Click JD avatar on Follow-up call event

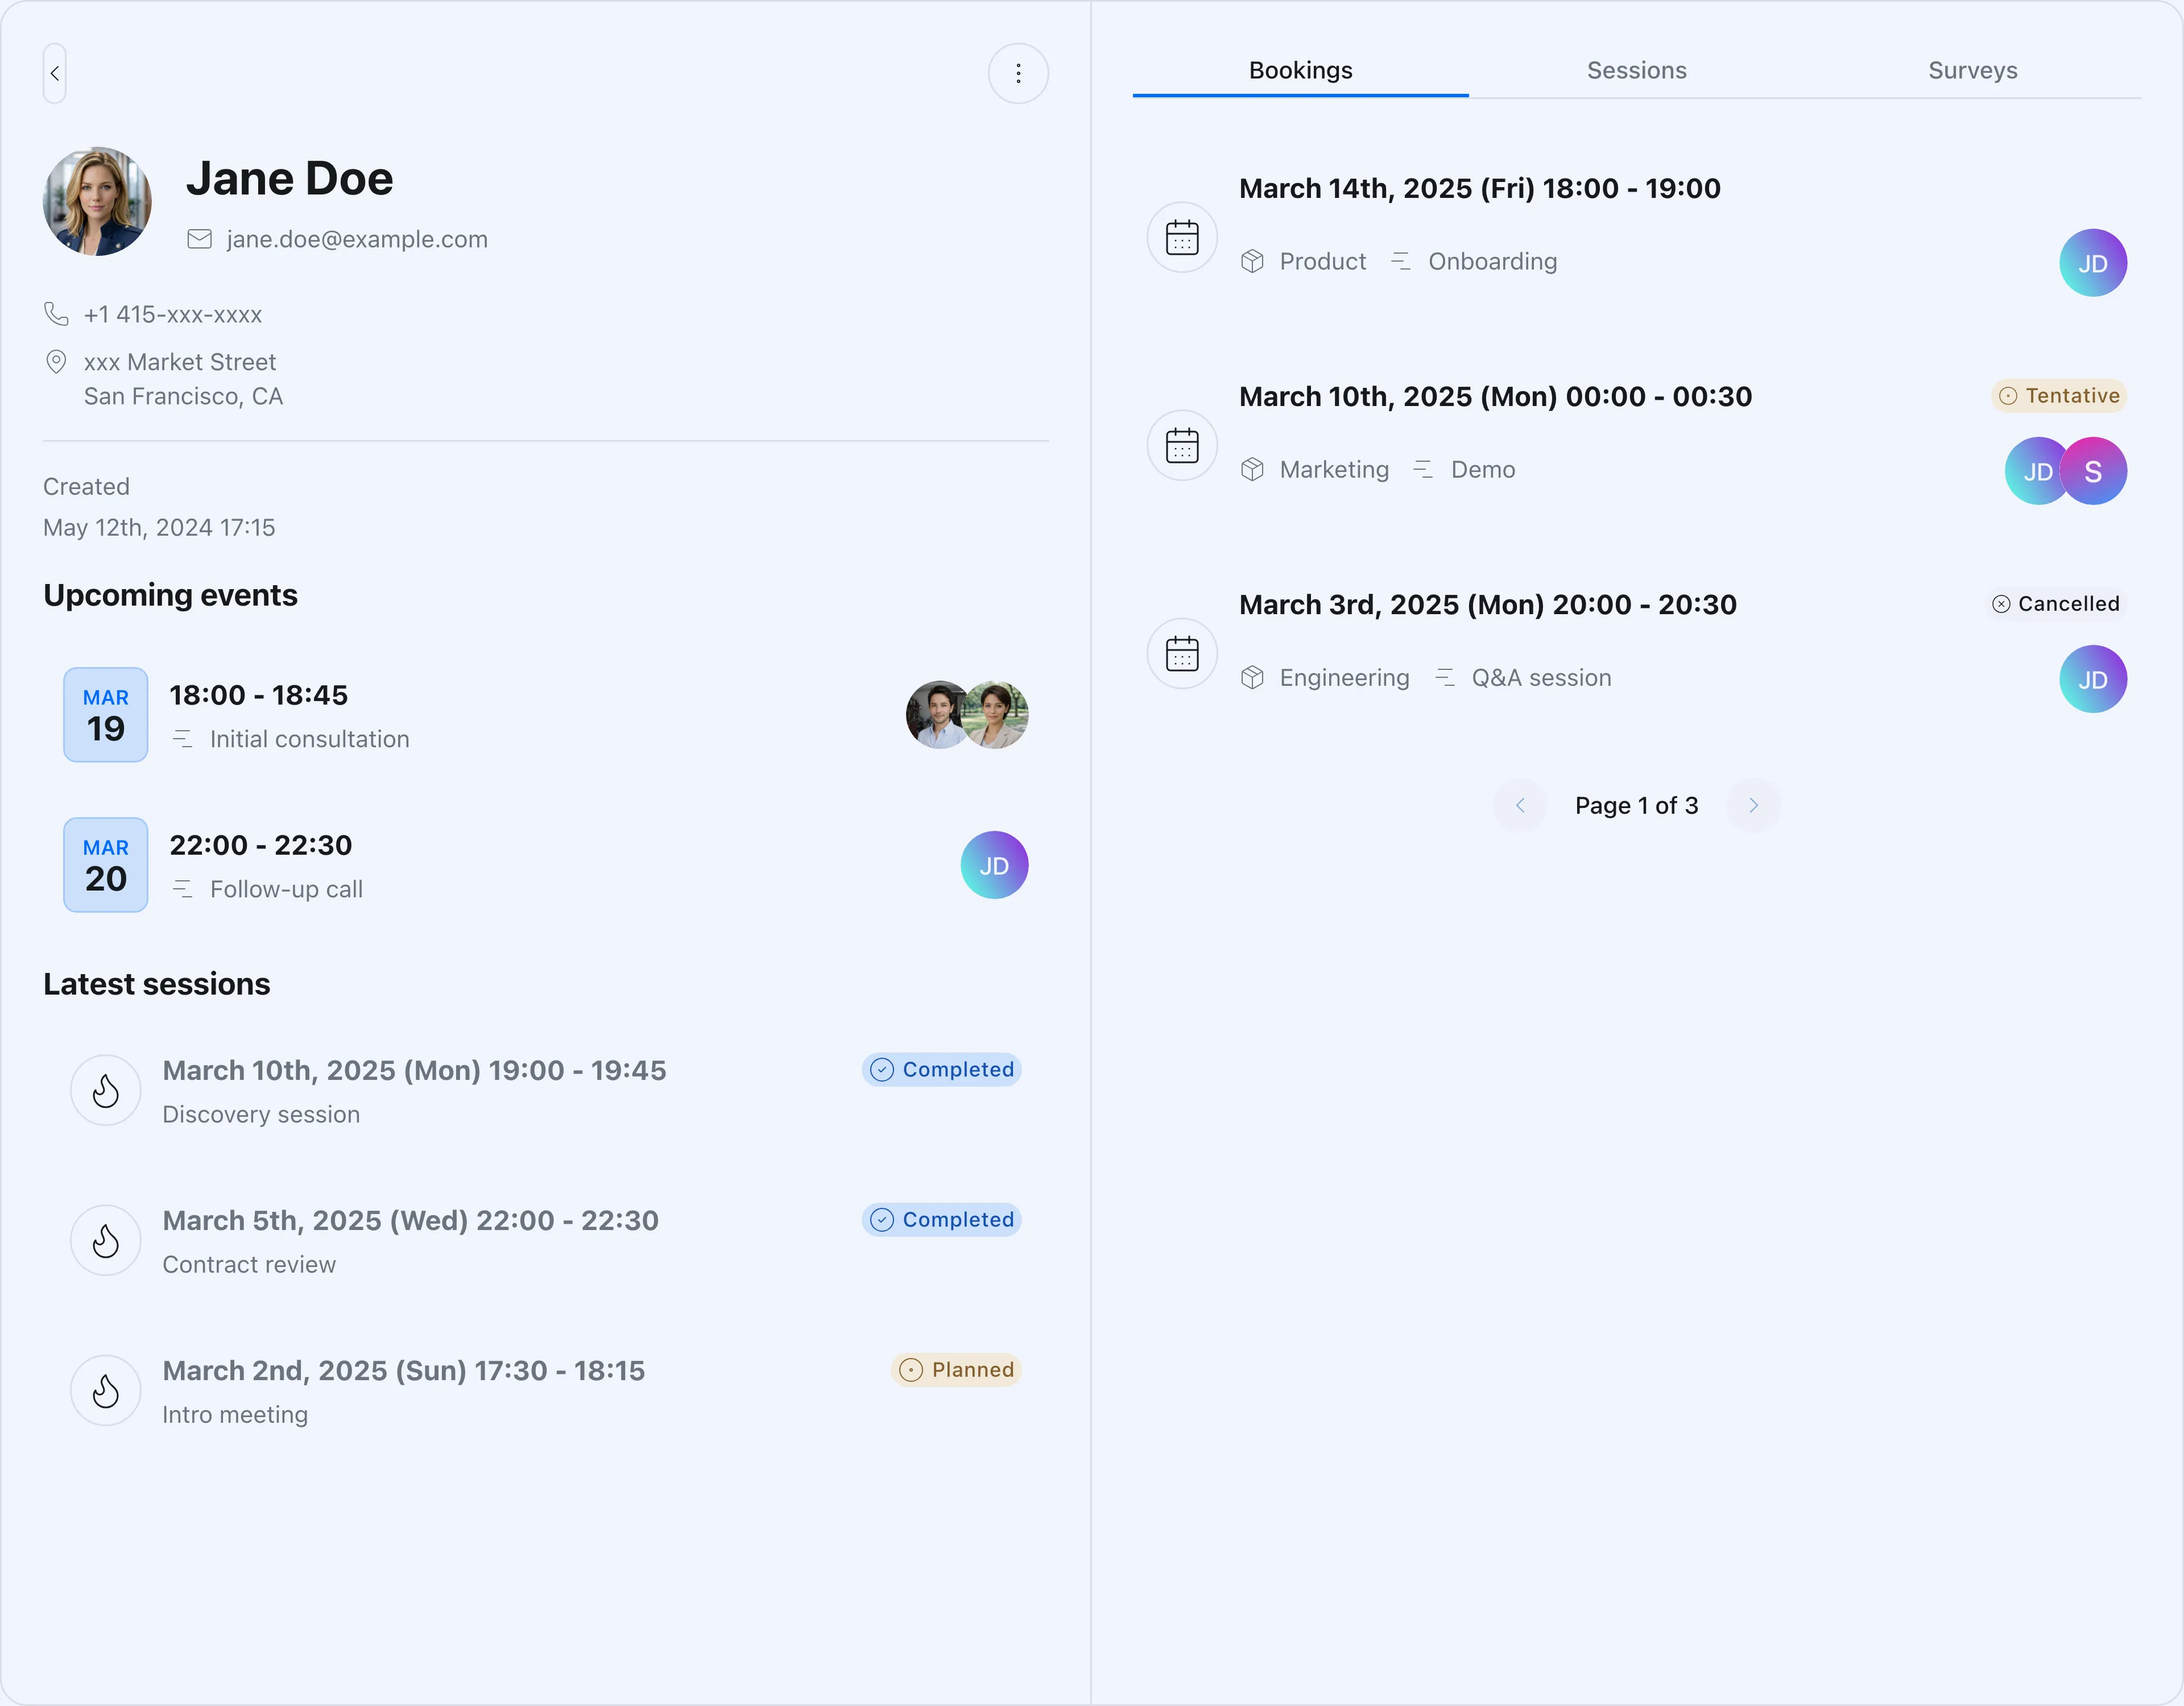point(994,865)
